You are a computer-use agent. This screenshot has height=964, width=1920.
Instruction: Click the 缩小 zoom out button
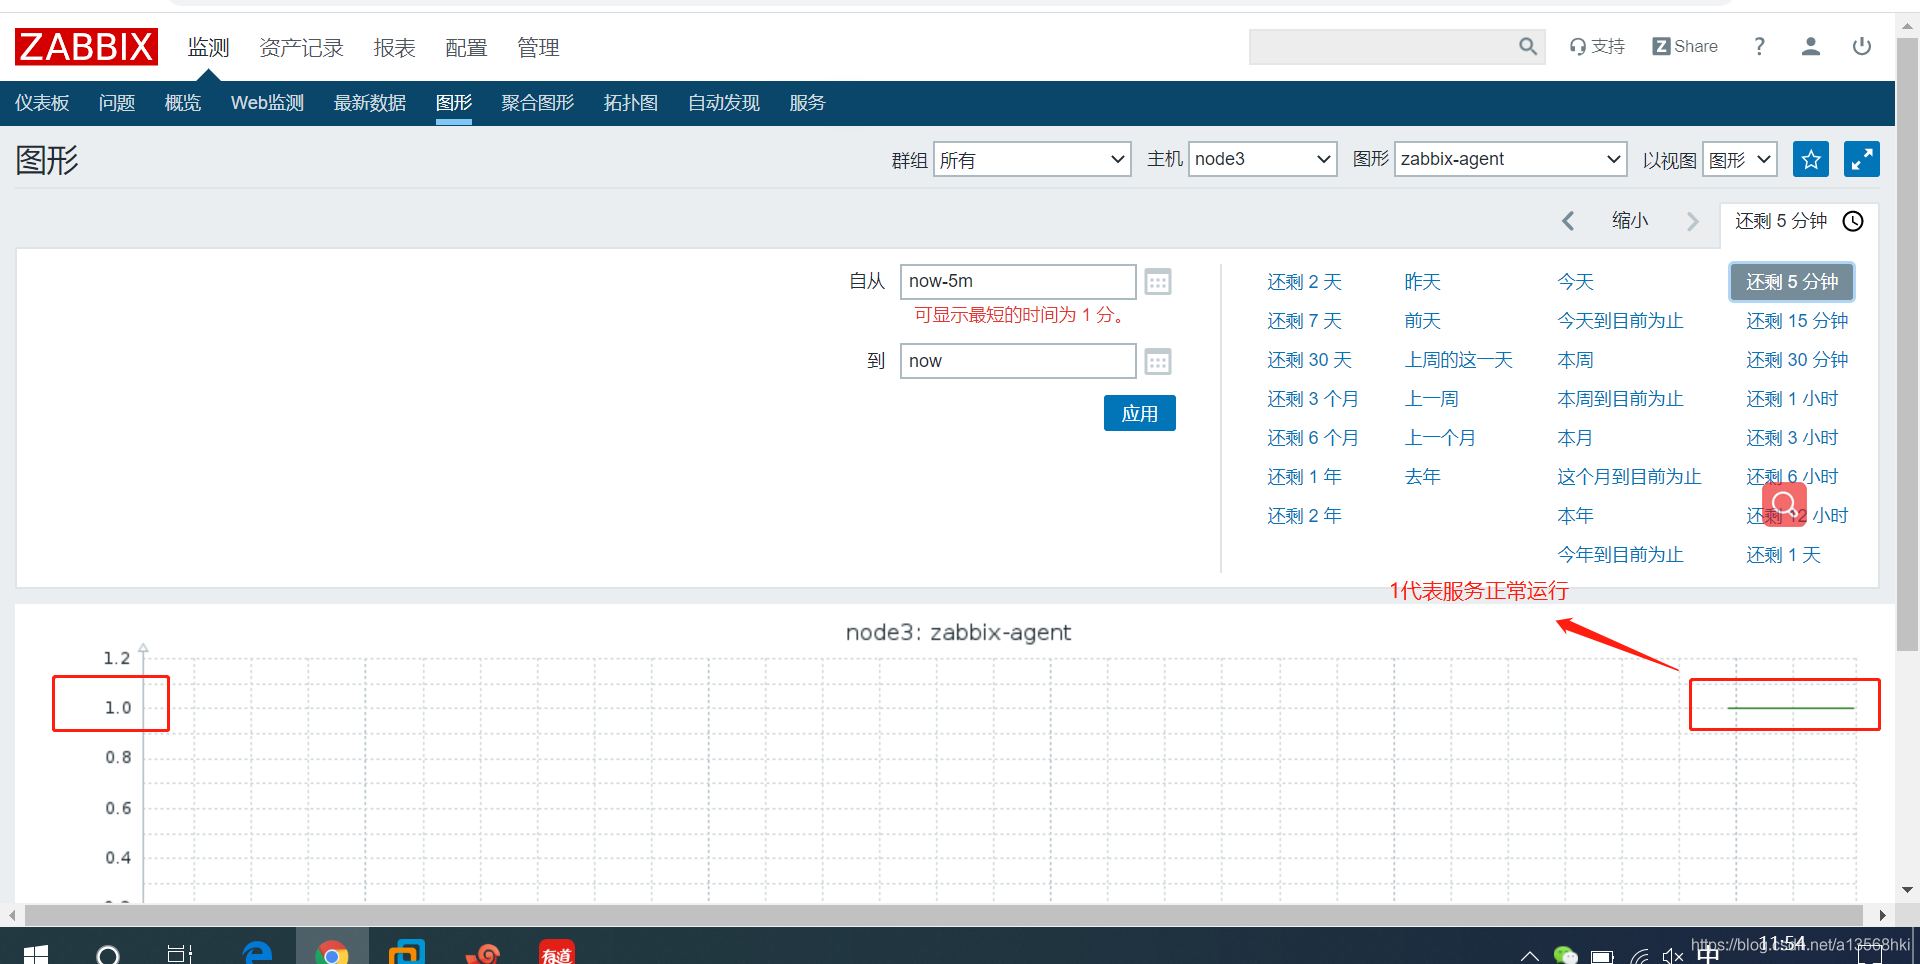tap(1630, 221)
